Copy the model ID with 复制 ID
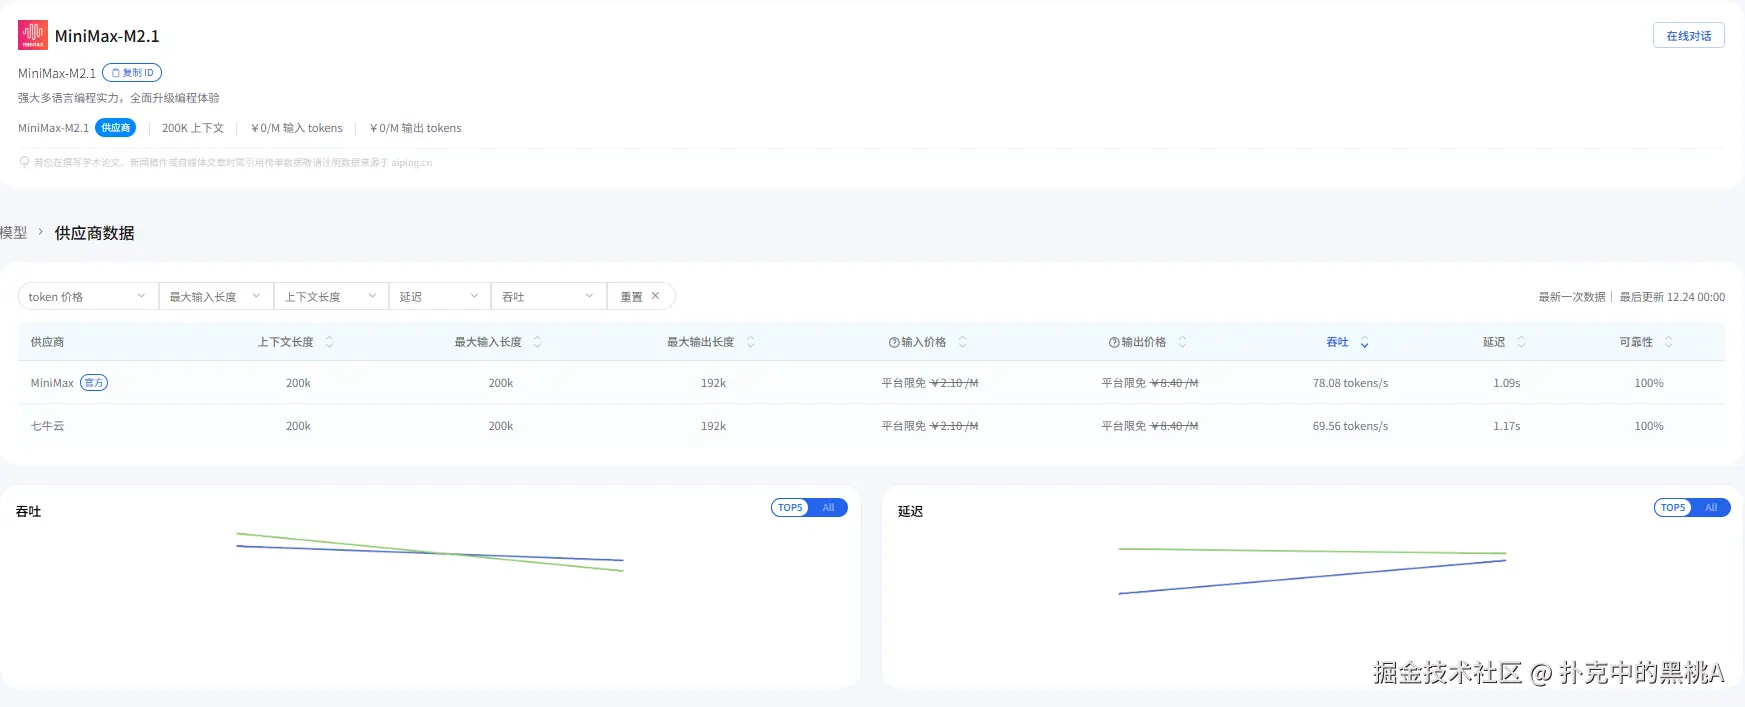The height and width of the screenshot is (707, 1745). click(x=132, y=73)
